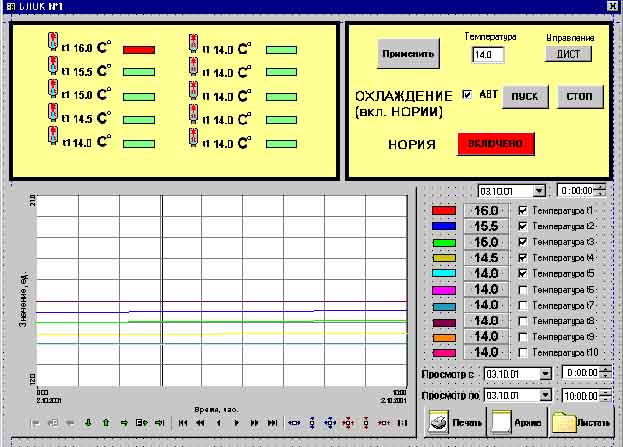This screenshot has width=623, height=447.
Task: Click the skip-to-end playback icon
Action: pos(270,423)
